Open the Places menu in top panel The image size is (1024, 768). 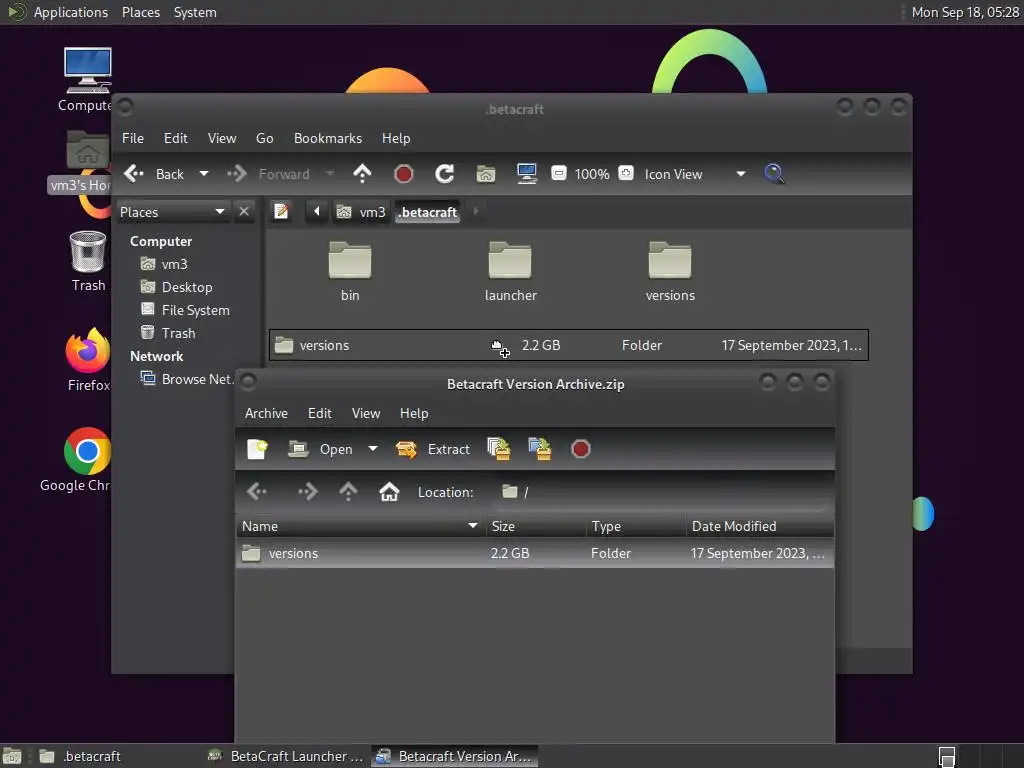click(x=141, y=12)
